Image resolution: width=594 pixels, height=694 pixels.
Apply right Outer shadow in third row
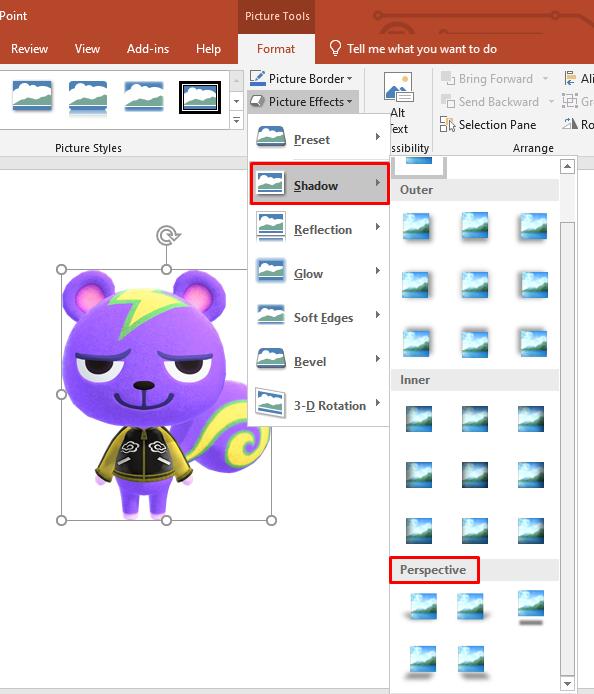pyautogui.click(x=533, y=343)
